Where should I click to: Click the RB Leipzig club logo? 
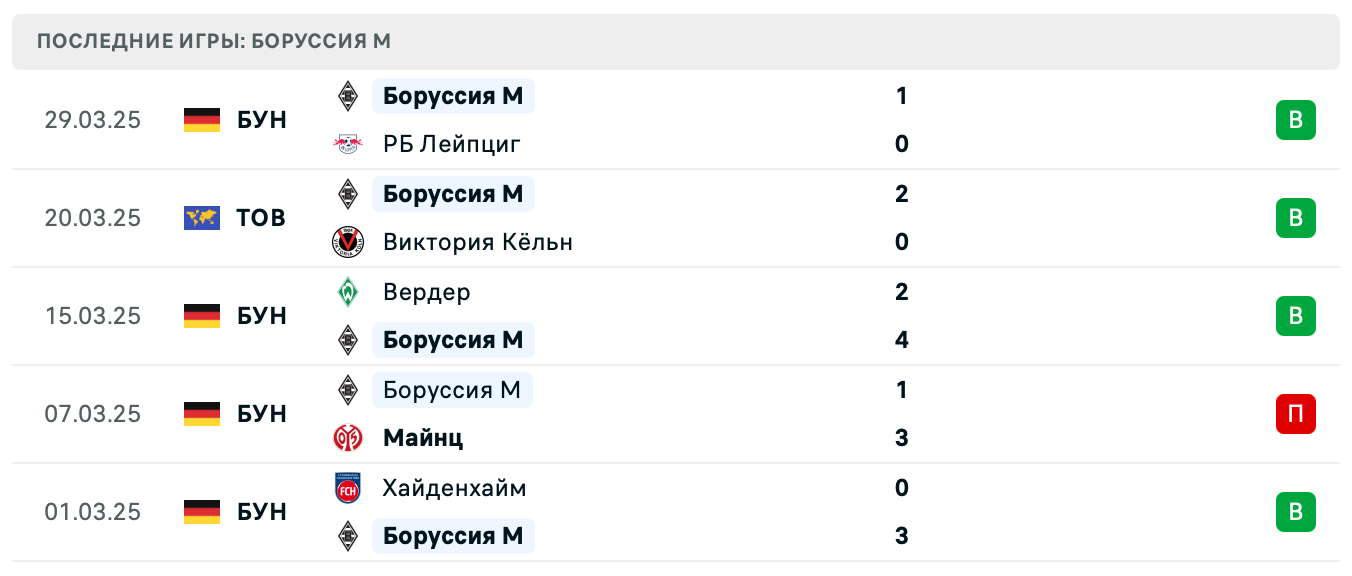click(348, 144)
